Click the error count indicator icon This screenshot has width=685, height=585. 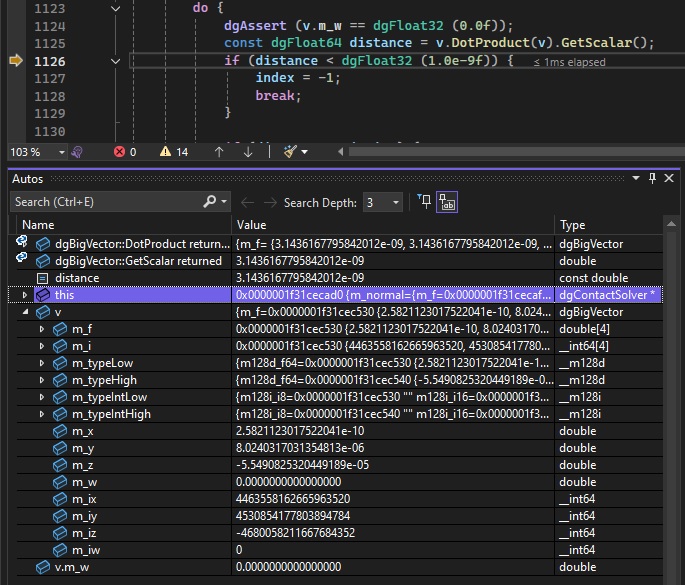[119, 152]
